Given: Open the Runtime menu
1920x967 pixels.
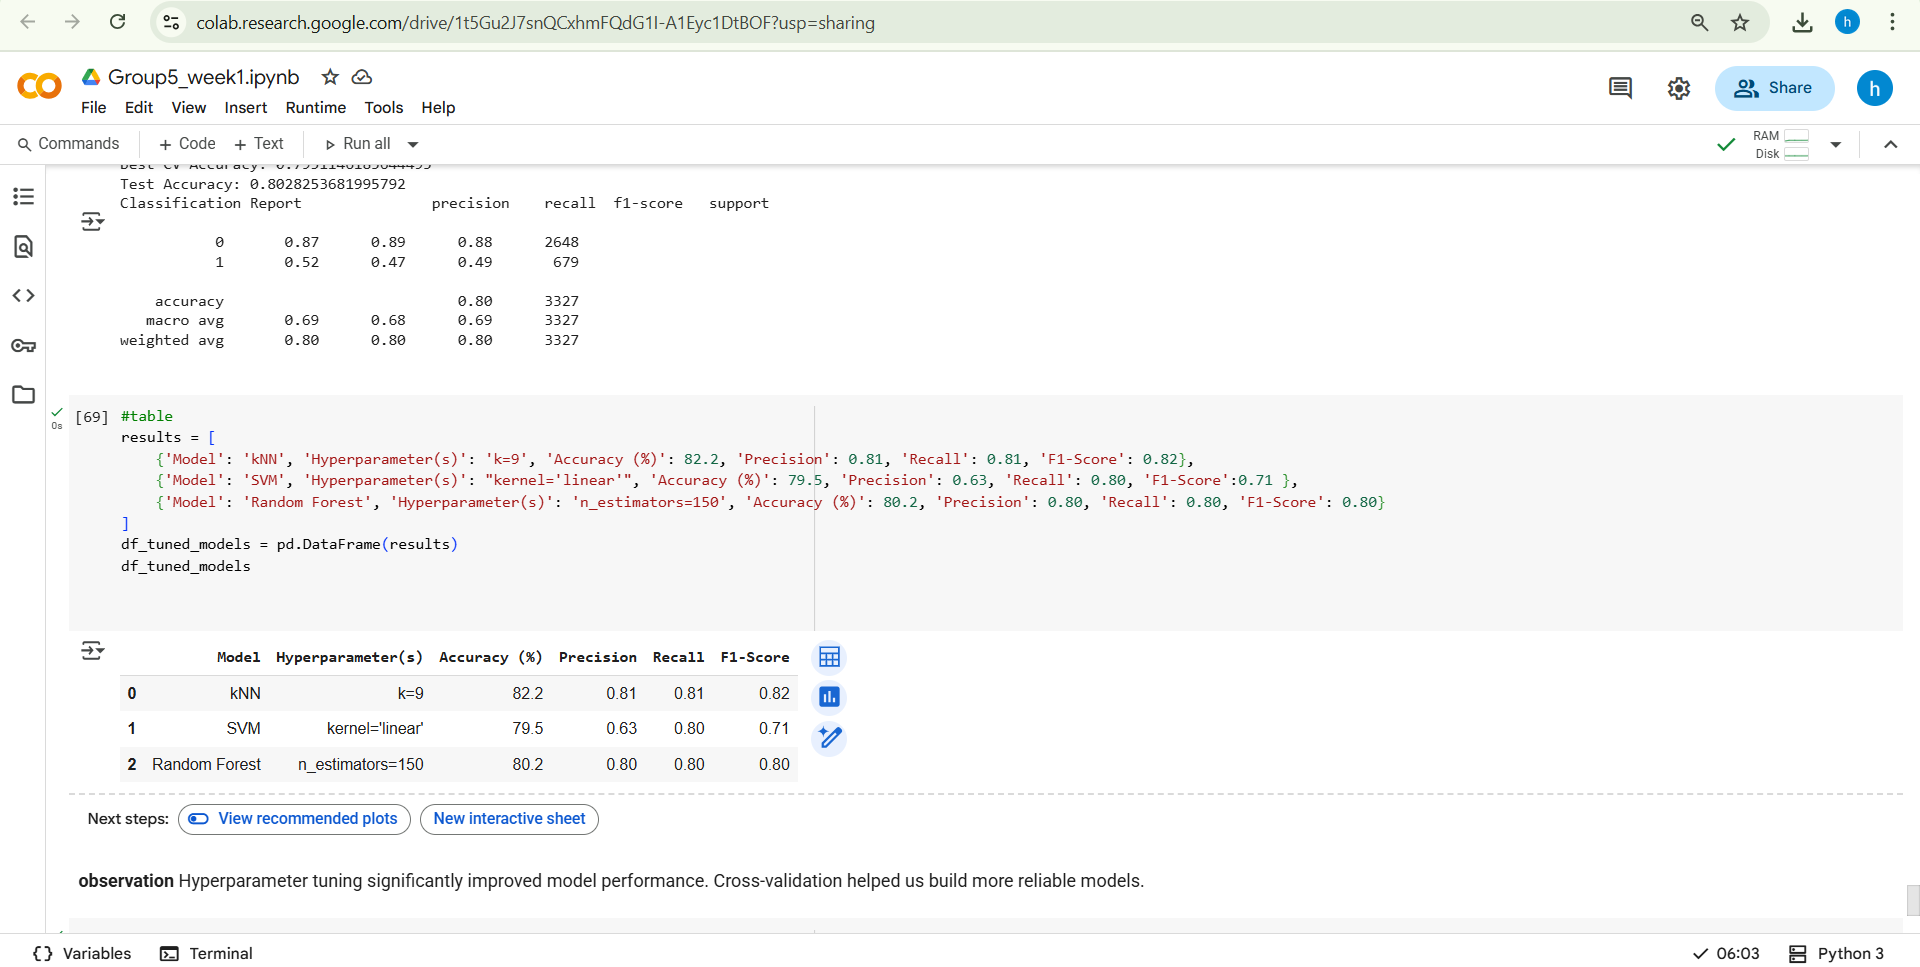Looking at the screenshot, I should (316, 108).
